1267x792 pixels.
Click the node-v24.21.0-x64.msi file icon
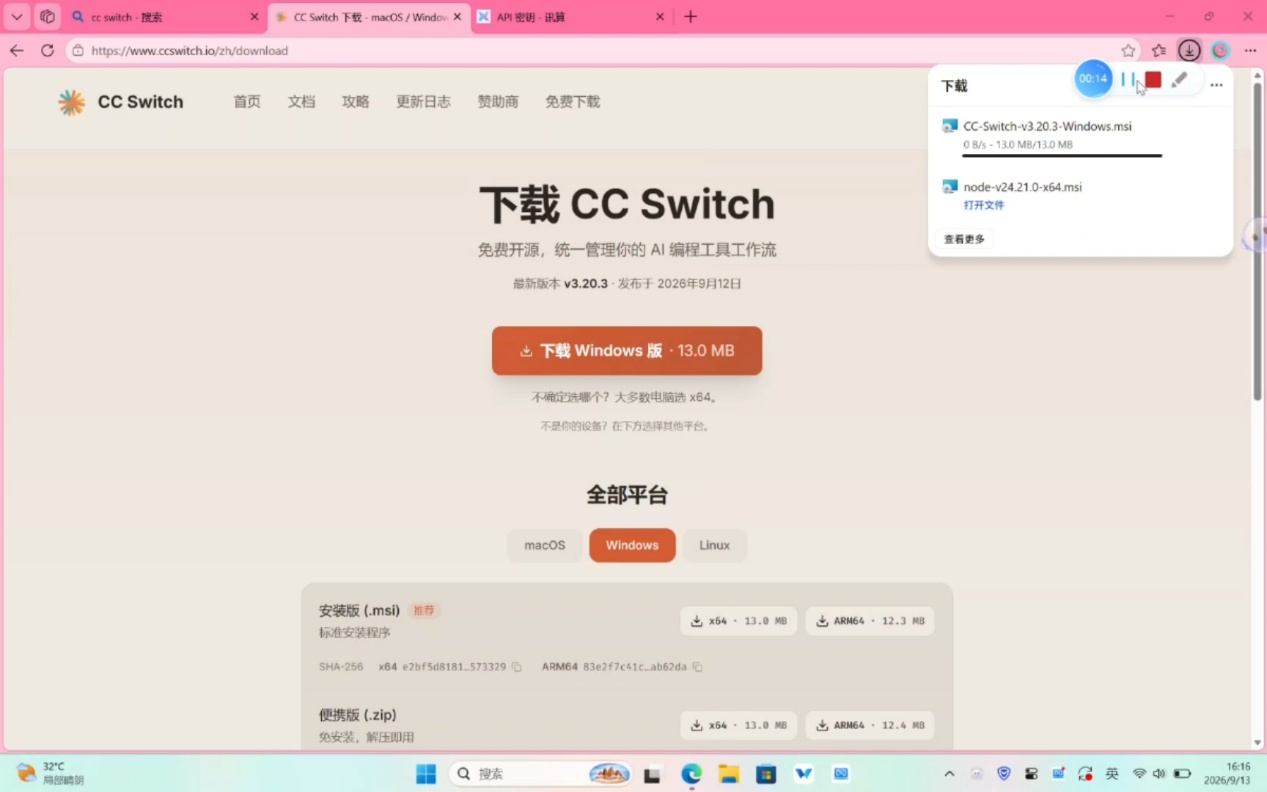[x=950, y=187]
